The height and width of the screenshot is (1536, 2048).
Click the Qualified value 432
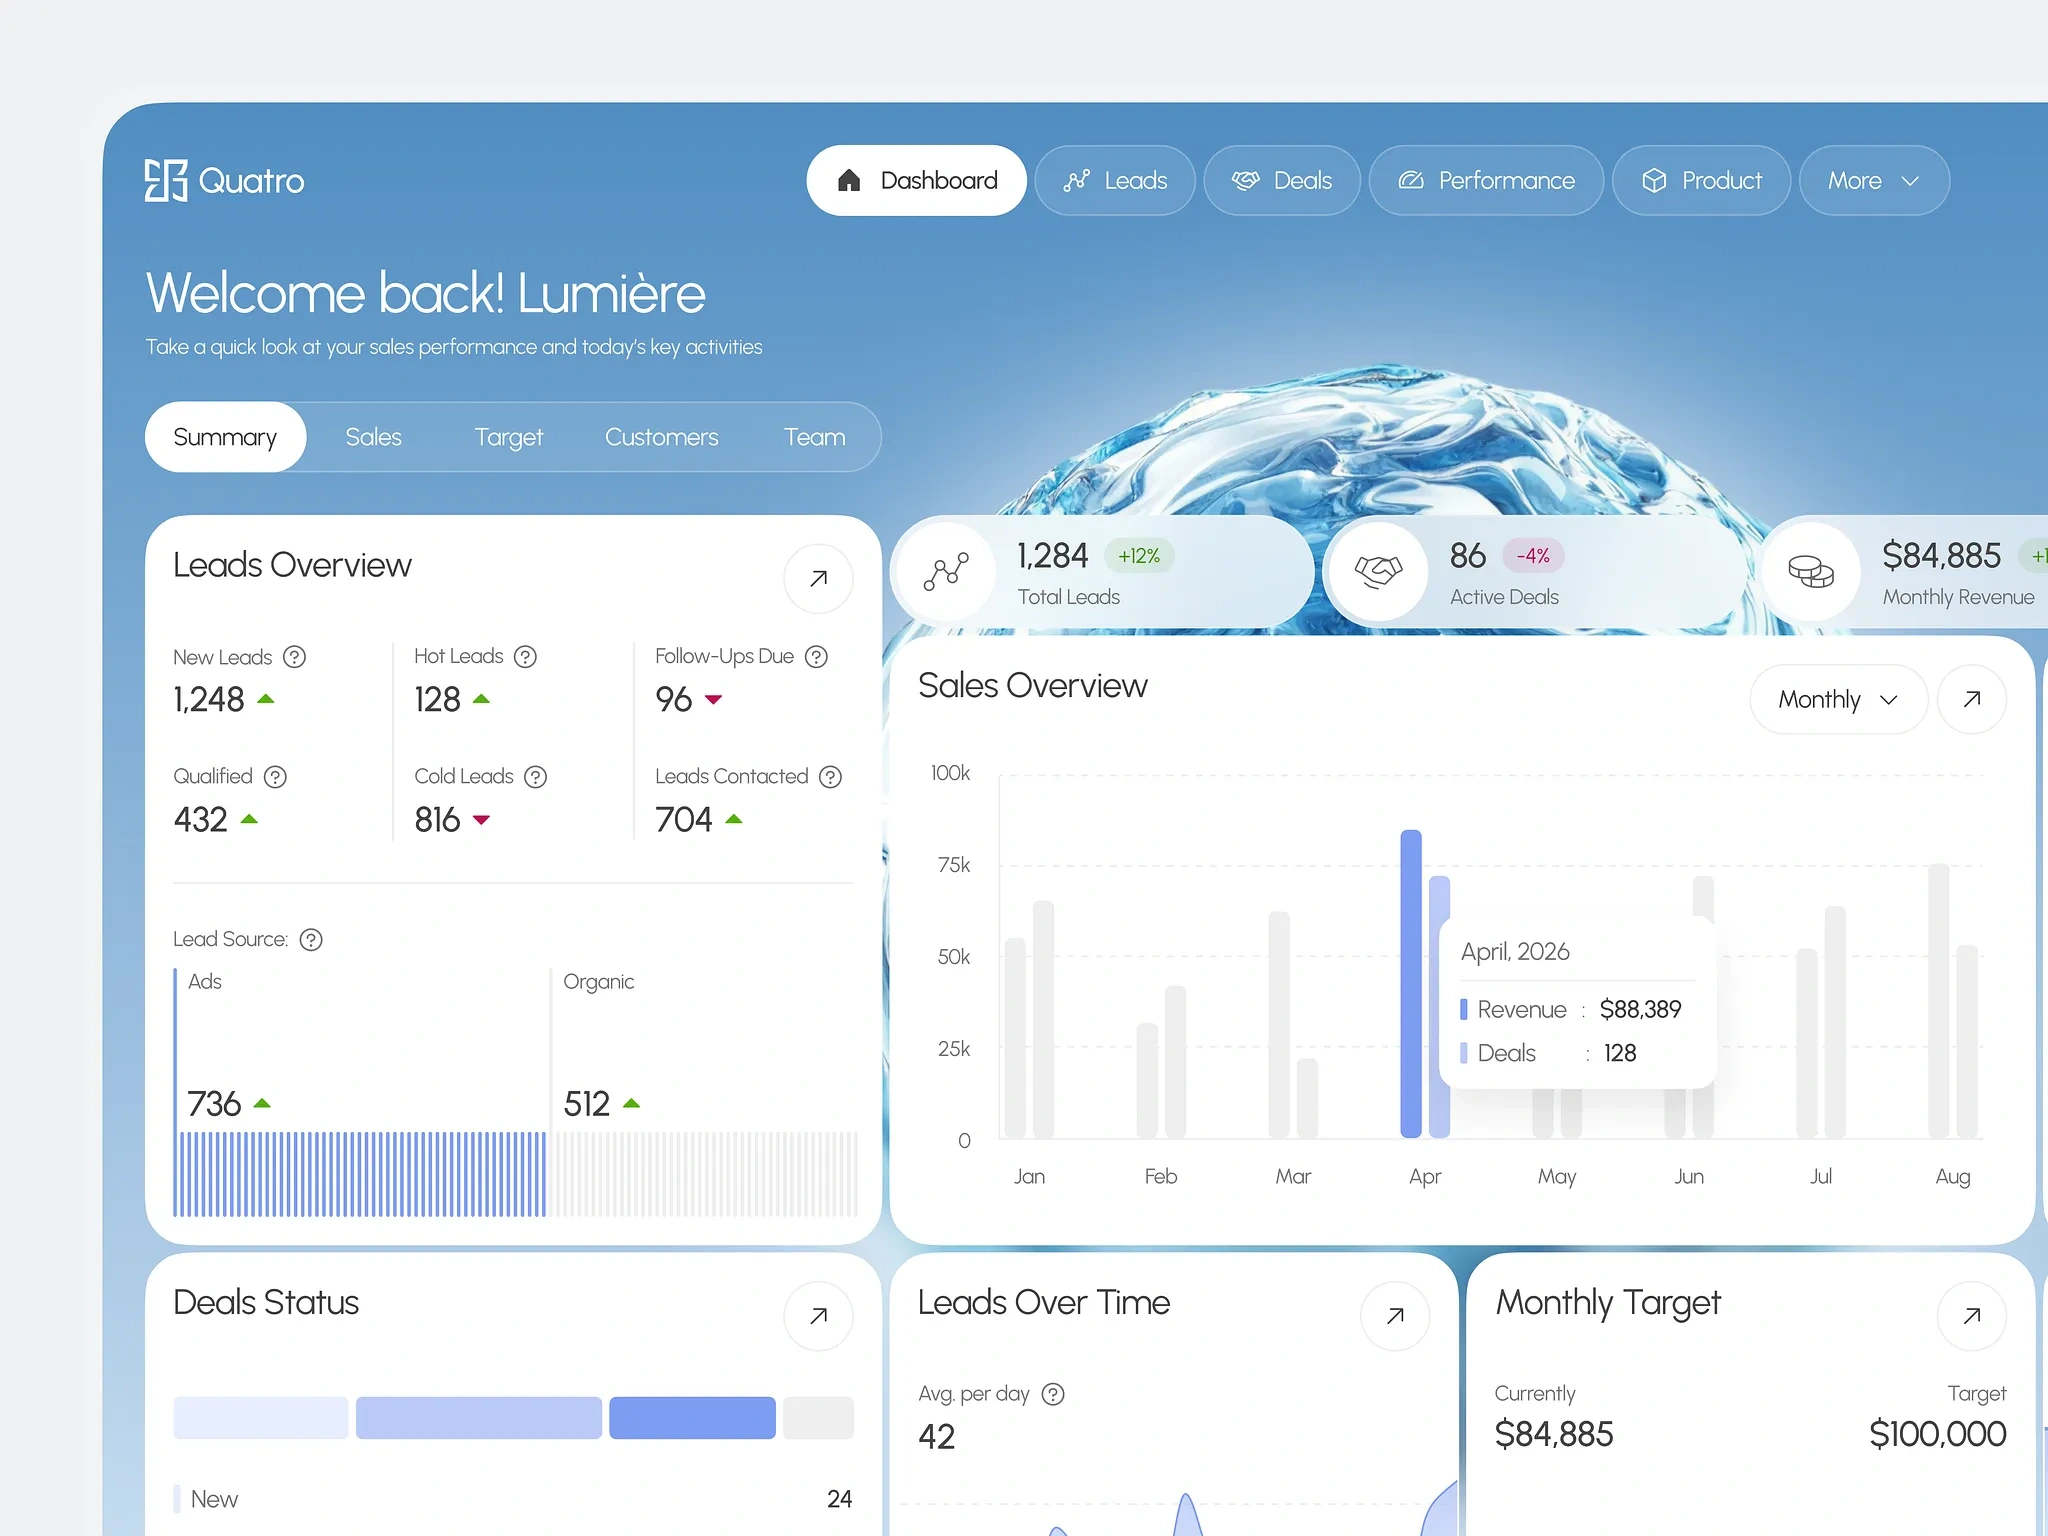201,820
